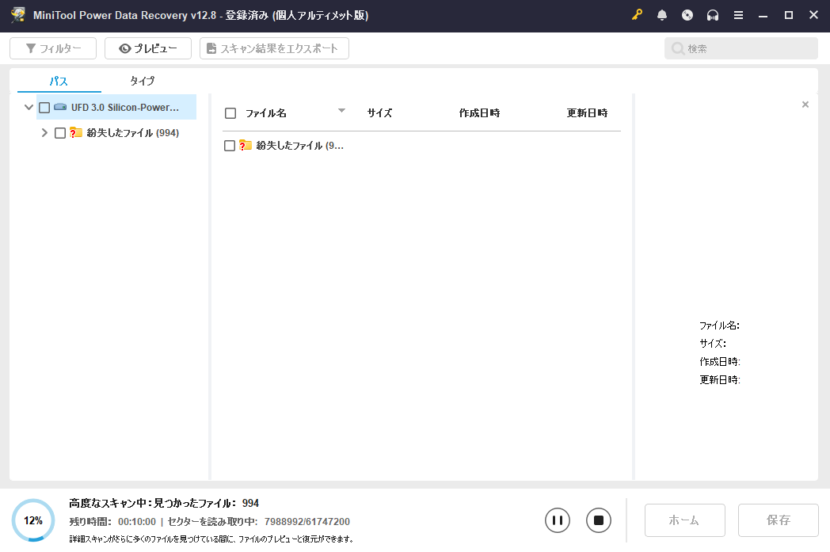Open the notifications bell icon
Screen dimensions: 830x552
[x=662, y=15]
